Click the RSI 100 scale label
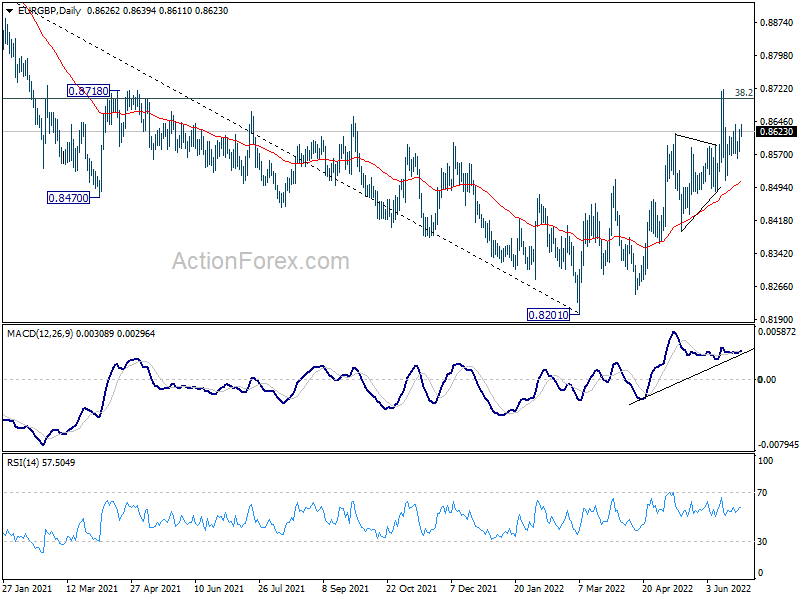This screenshot has height=600, width=800. (x=765, y=461)
